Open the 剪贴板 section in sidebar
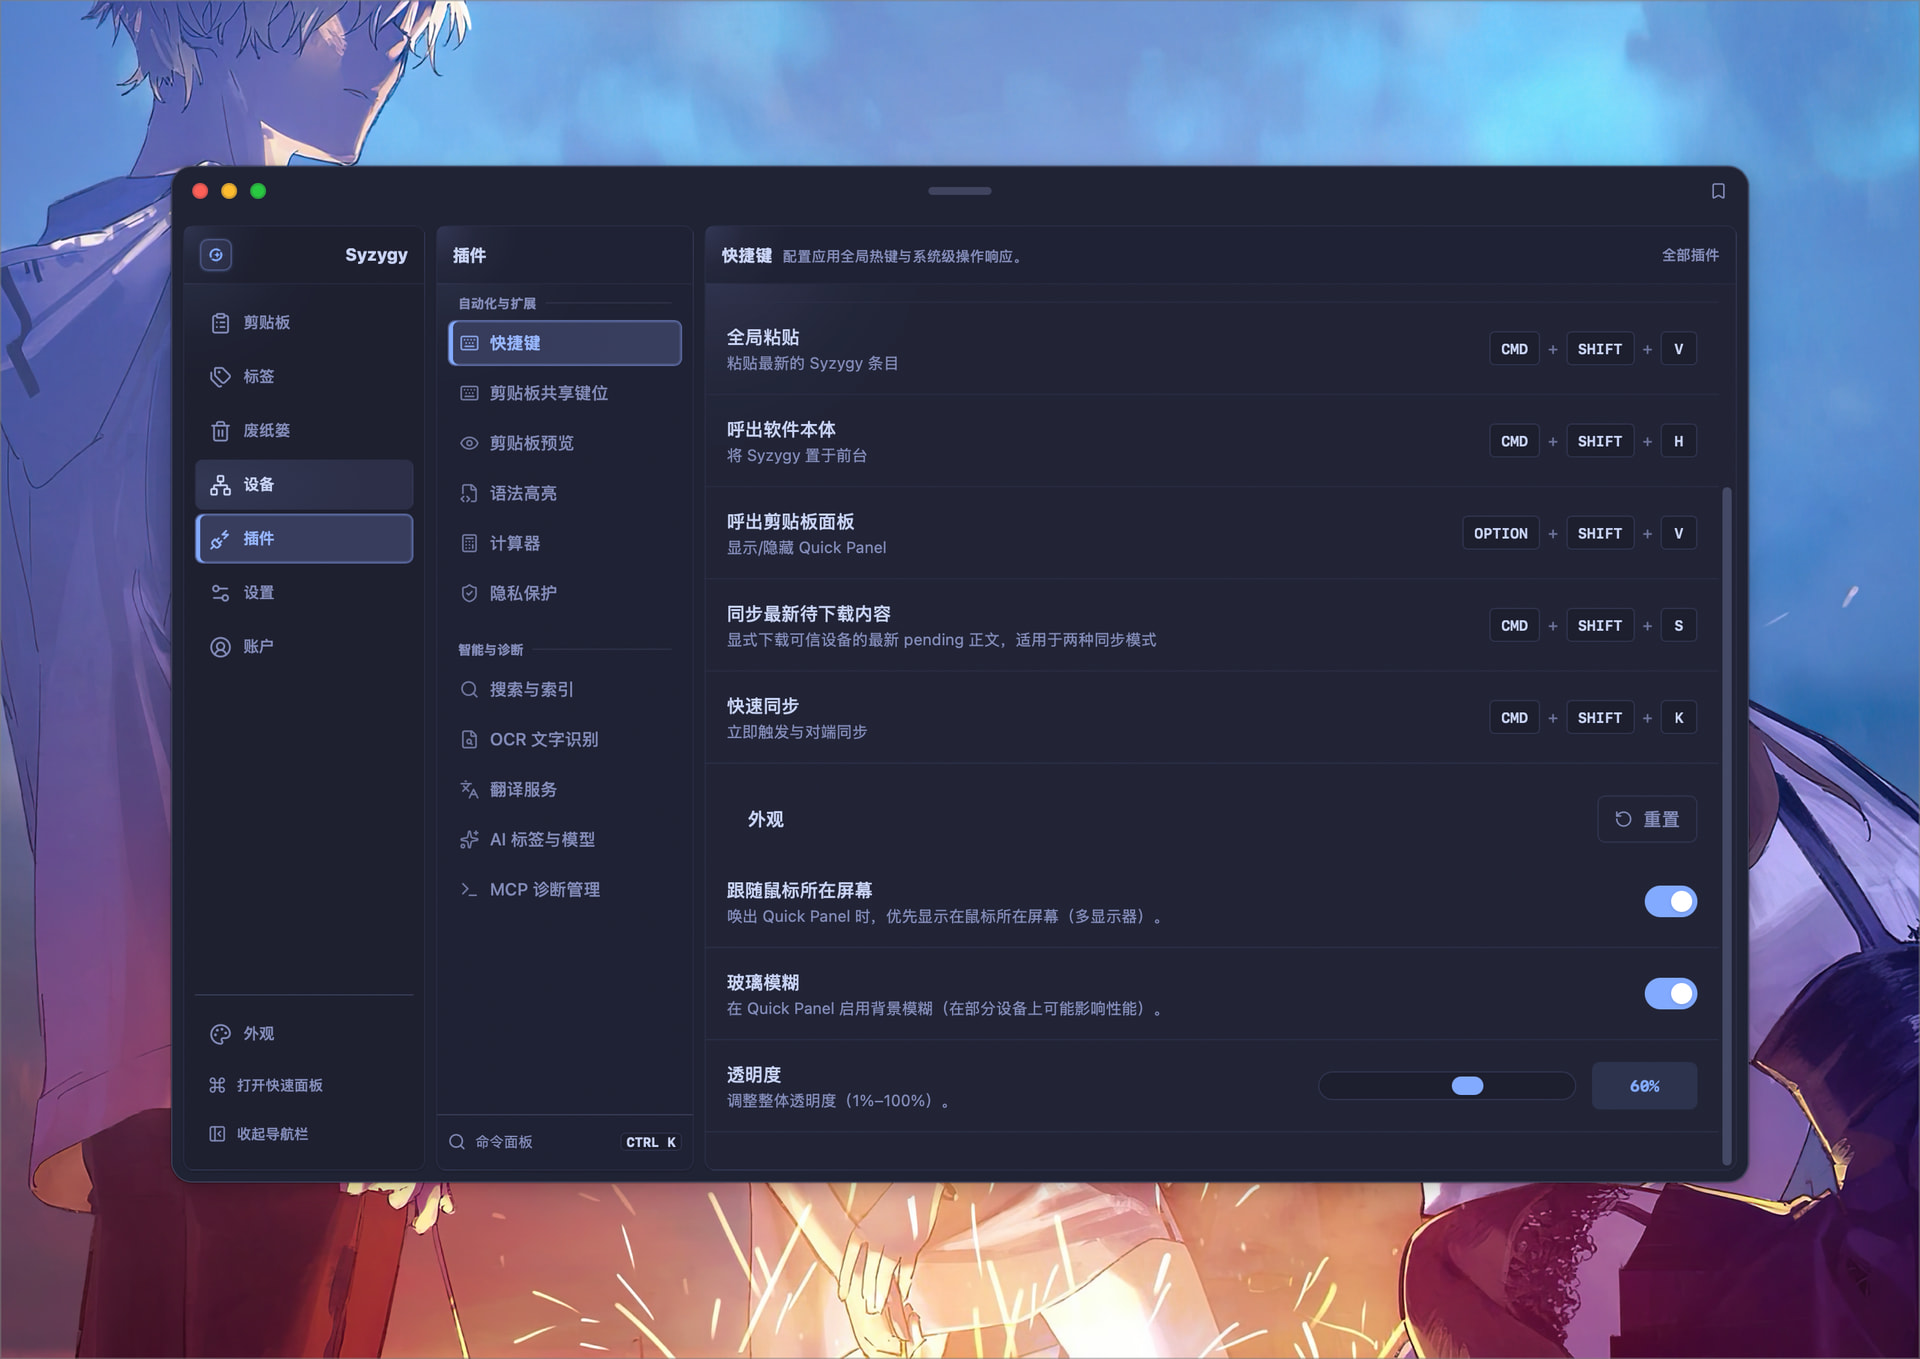Image resolution: width=1920 pixels, height=1359 pixels. (304, 323)
